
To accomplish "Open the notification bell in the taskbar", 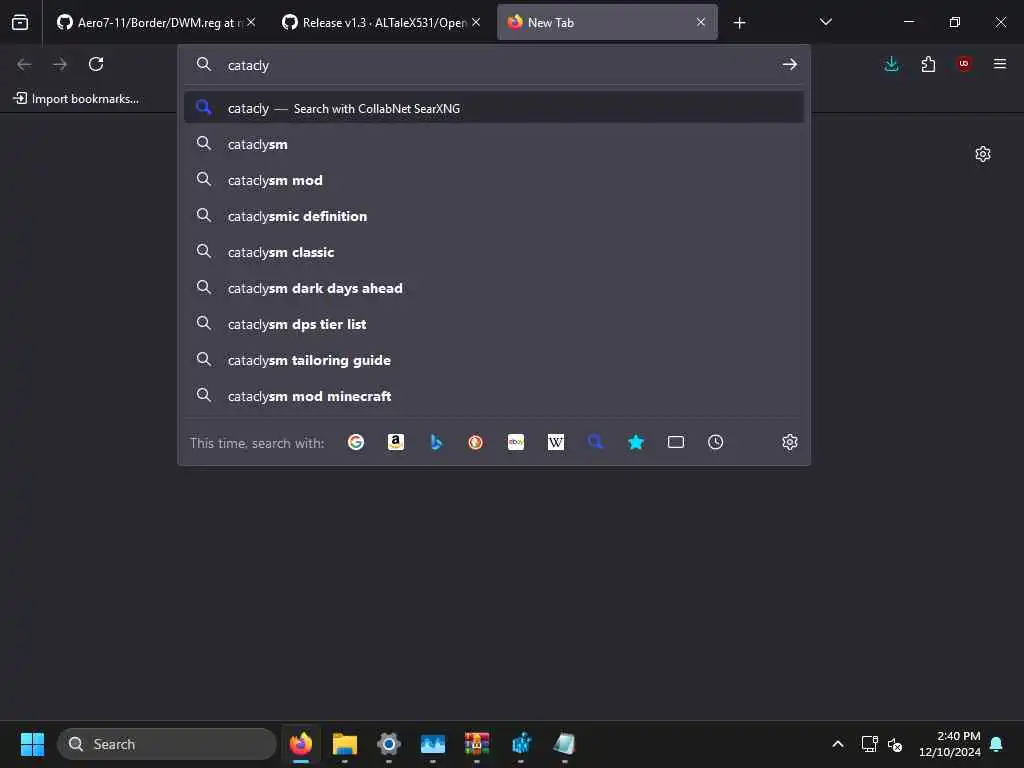I will [x=997, y=744].
